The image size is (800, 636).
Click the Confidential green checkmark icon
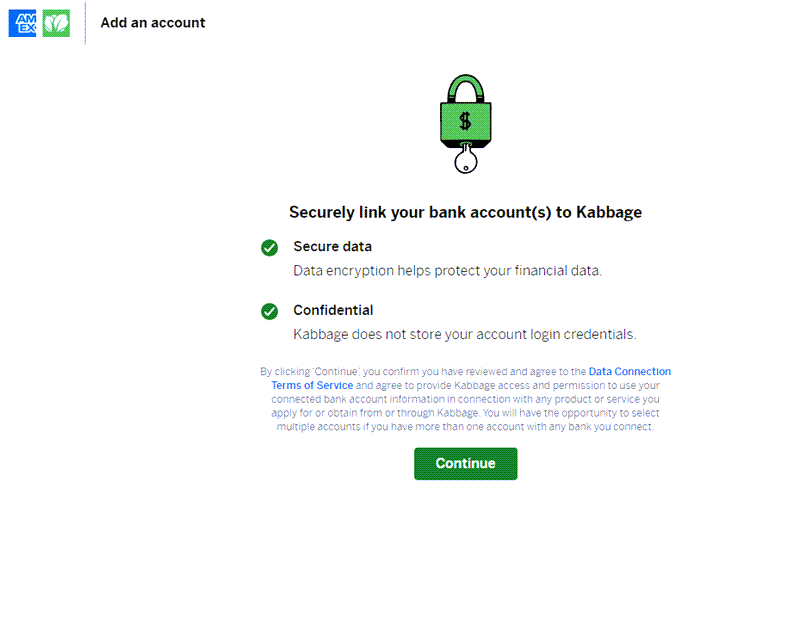click(269, 311)
